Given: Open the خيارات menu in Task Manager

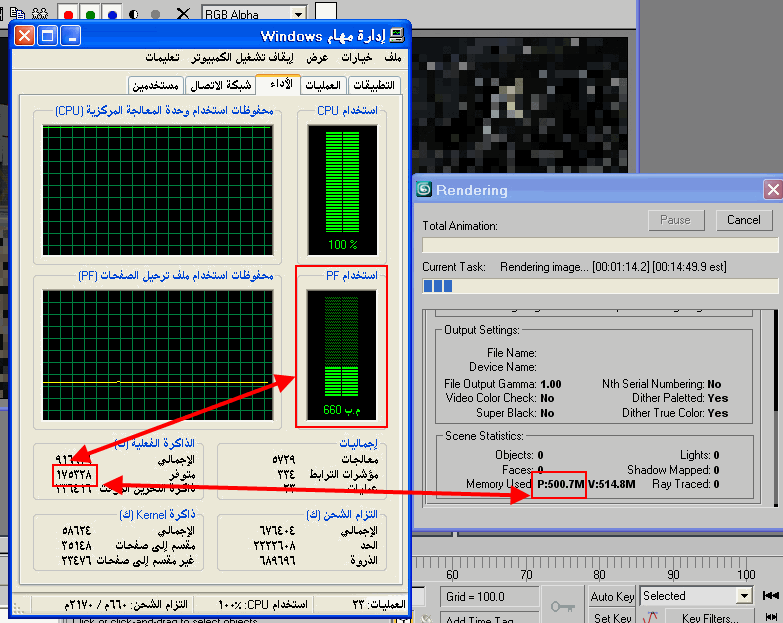Looking at the screenshot, I should pyautogui.click(x=357, y=57).
